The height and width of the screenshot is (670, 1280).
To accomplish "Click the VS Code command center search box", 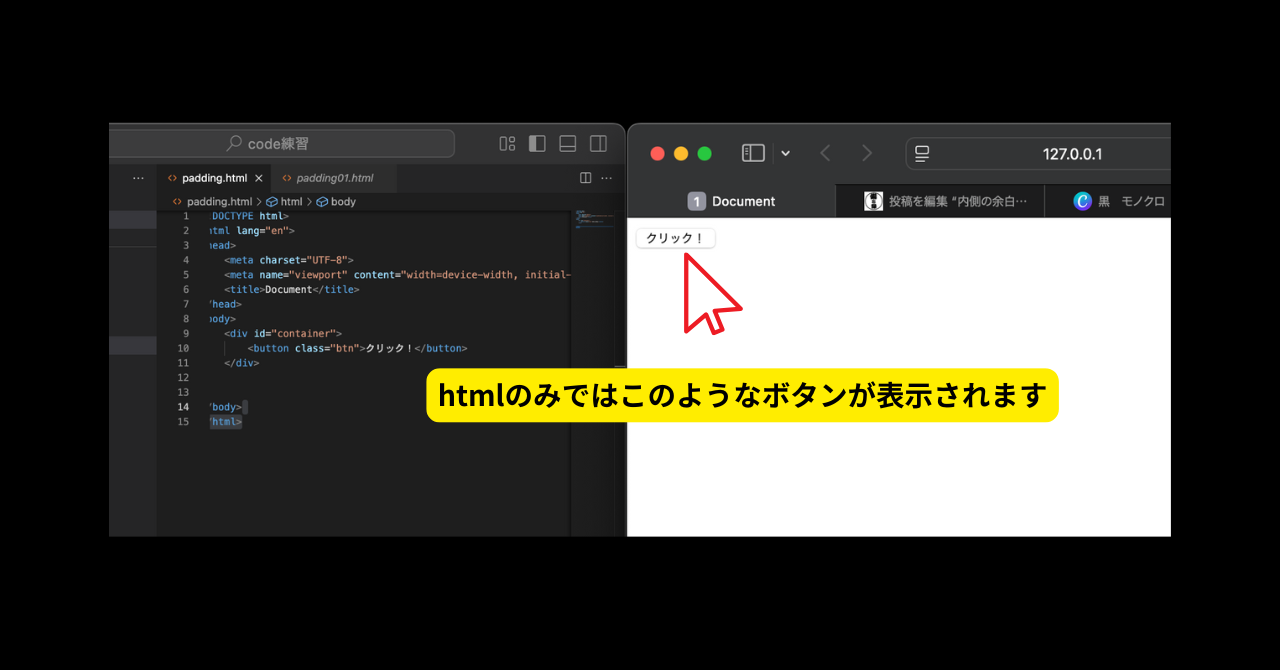I will click(282, 143).
